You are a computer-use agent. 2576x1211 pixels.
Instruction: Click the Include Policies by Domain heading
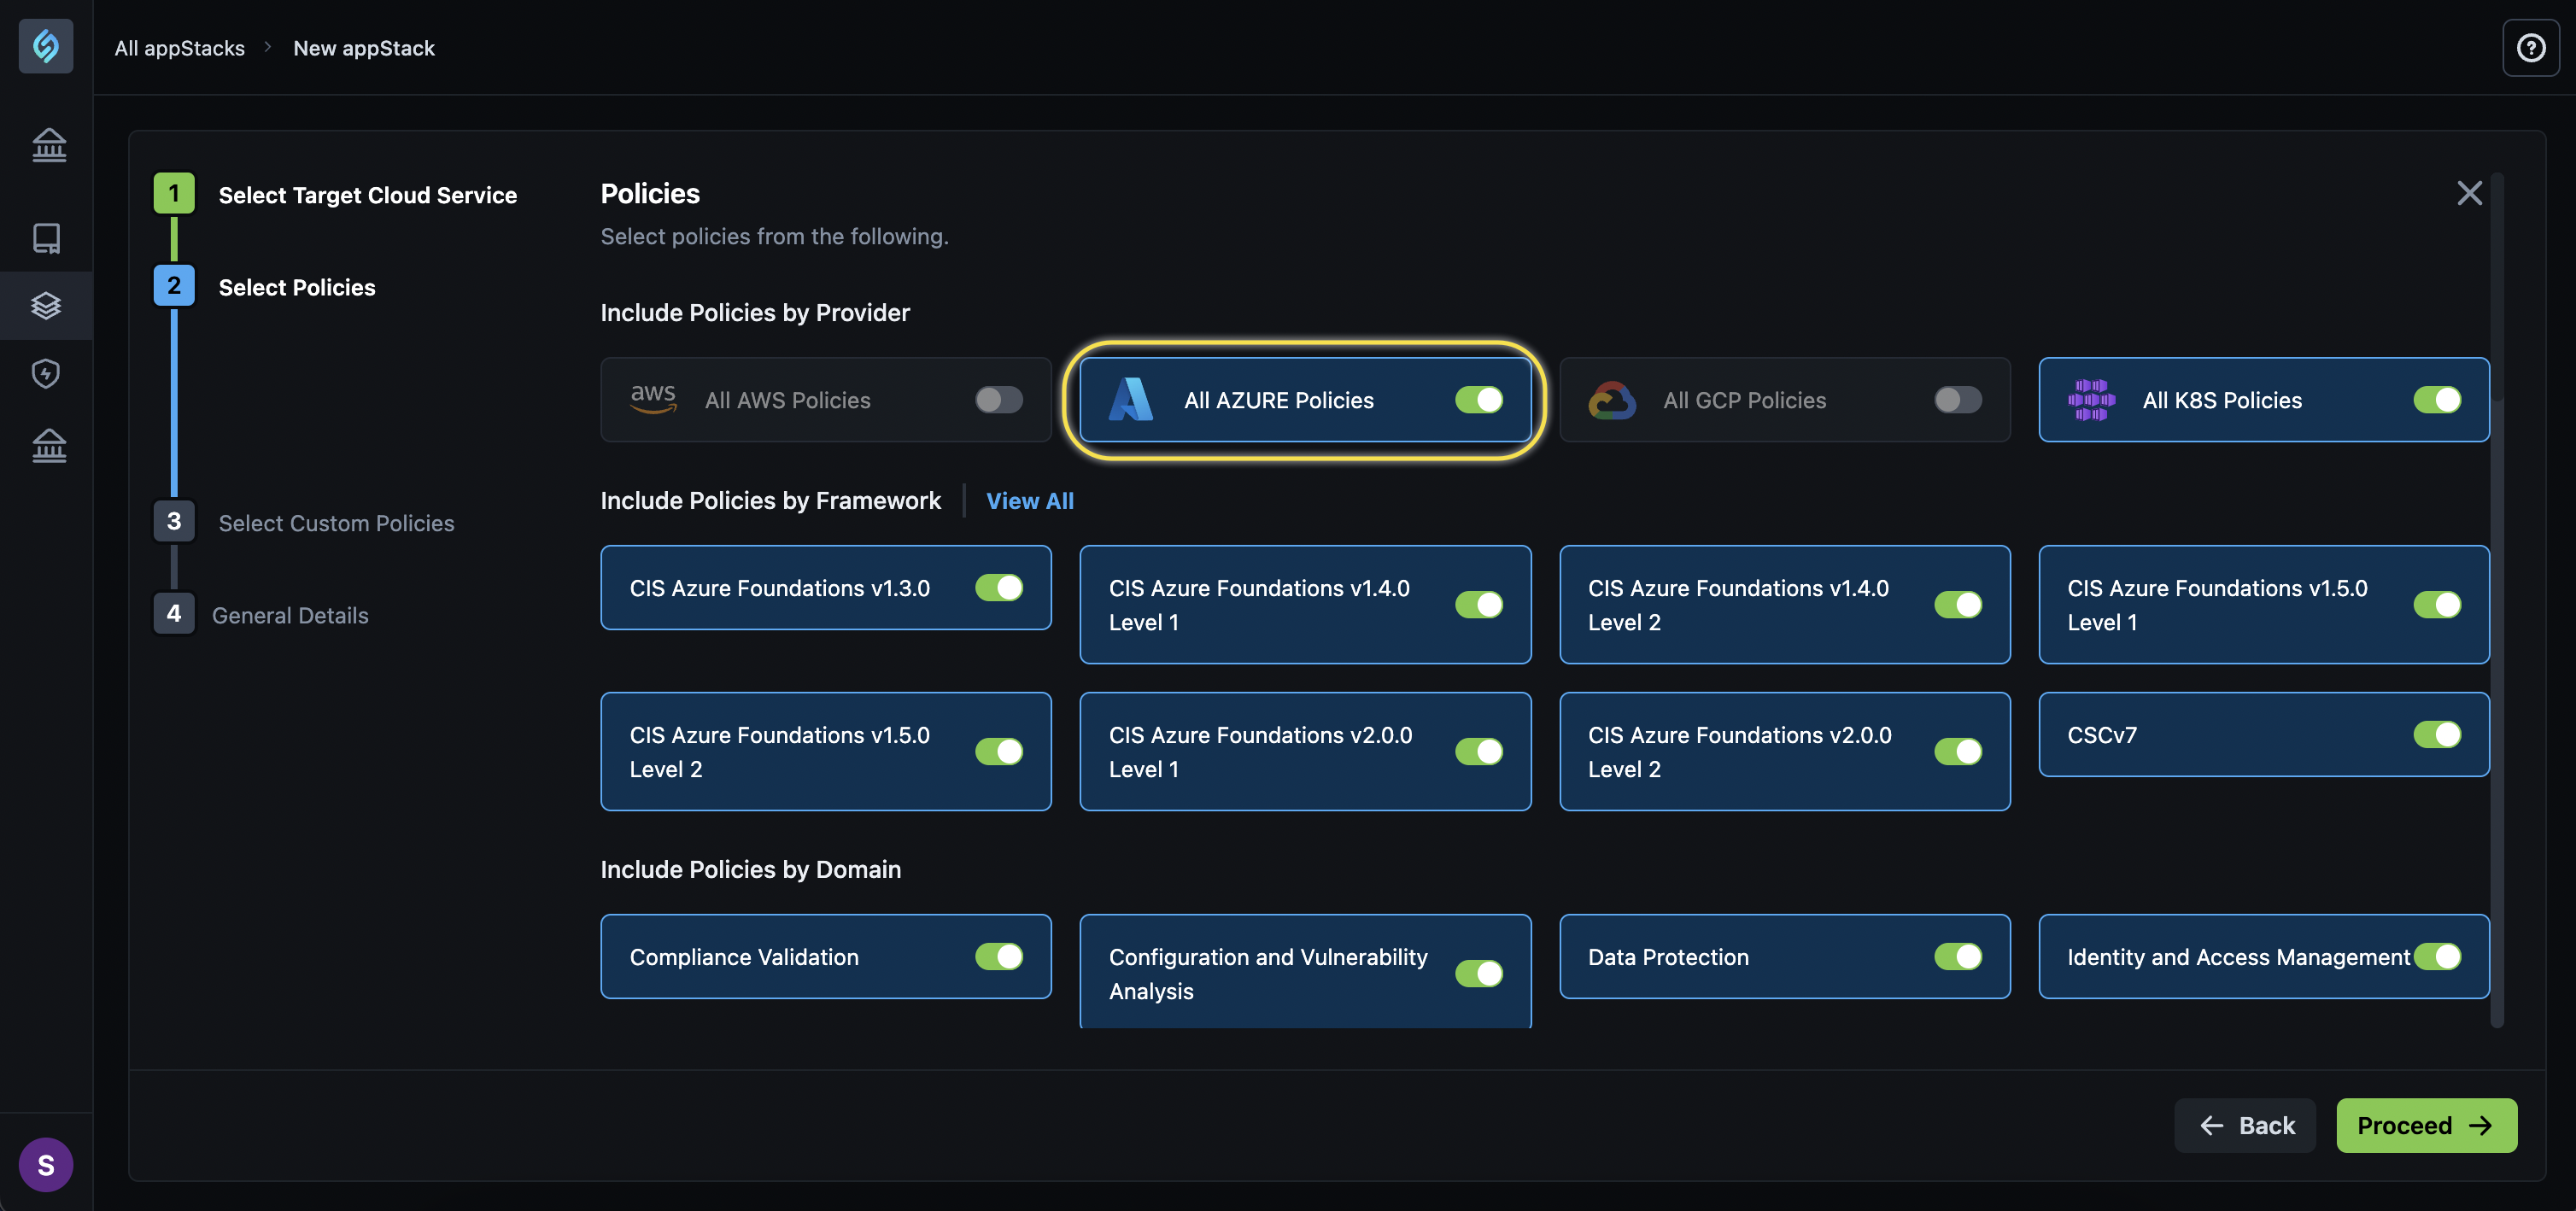(750, 869)
